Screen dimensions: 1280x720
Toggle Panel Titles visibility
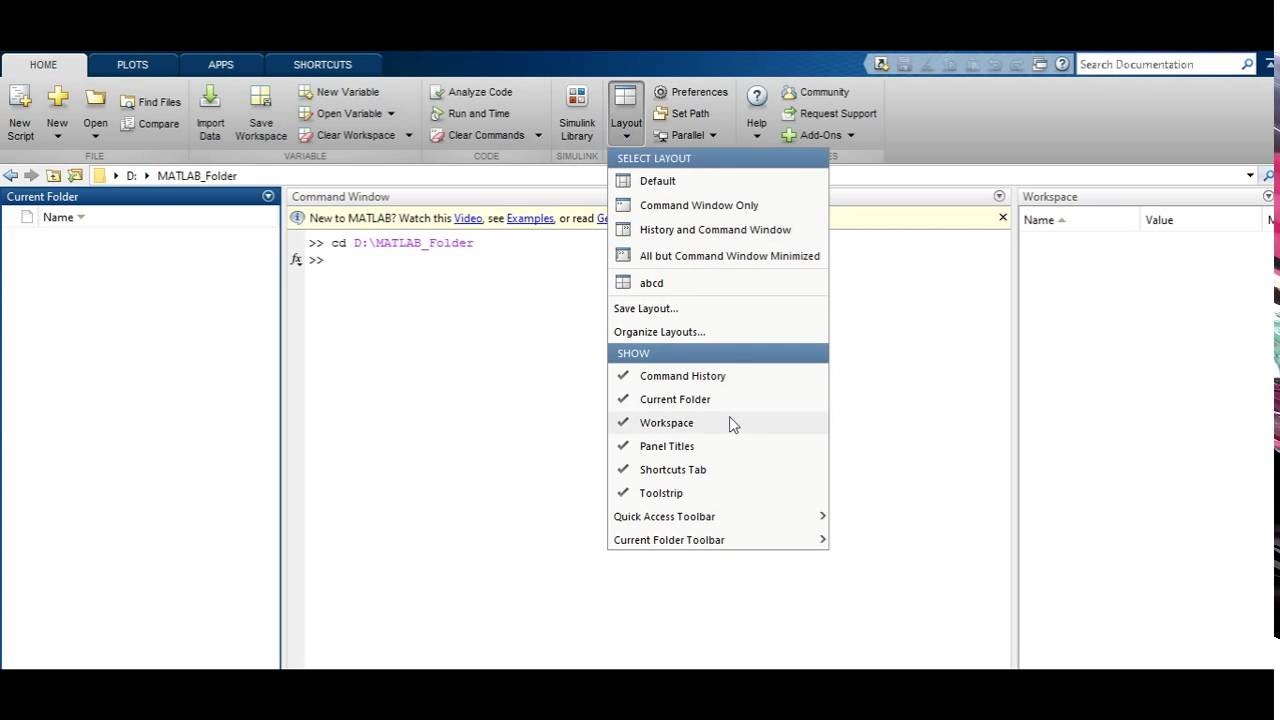coord(718,446)
